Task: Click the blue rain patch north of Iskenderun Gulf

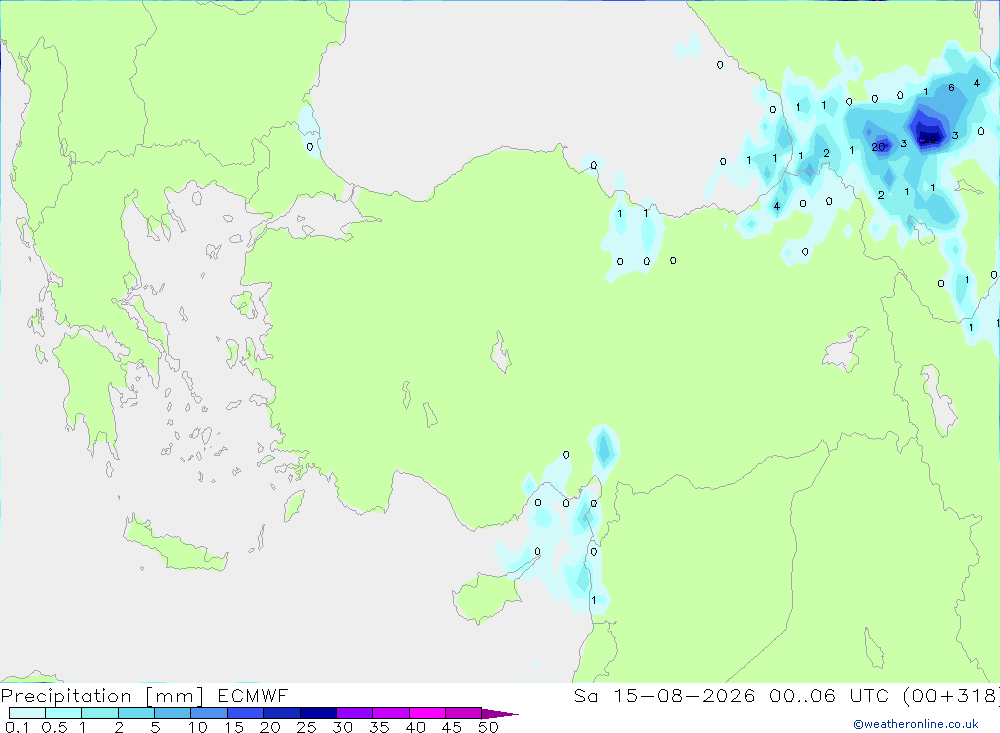Action: [x=603, y=447]
